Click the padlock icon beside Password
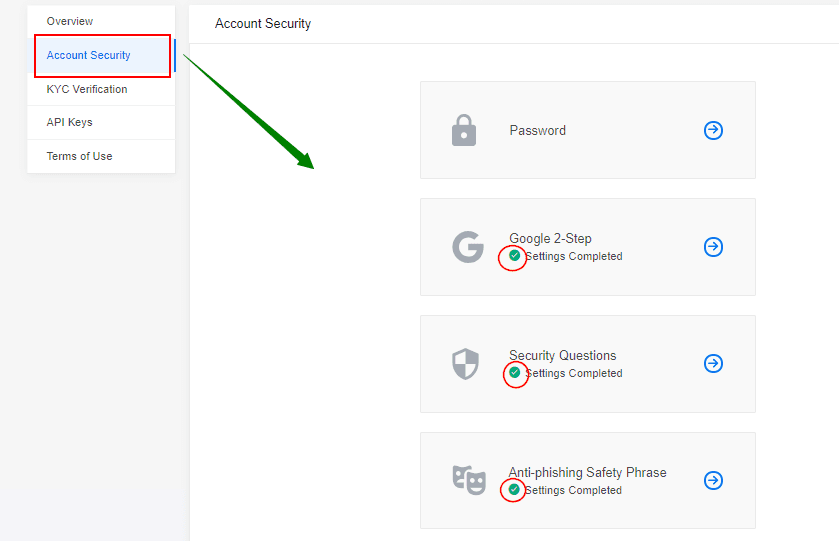Viewport: 839px width, 541px height. click(464, 130)
